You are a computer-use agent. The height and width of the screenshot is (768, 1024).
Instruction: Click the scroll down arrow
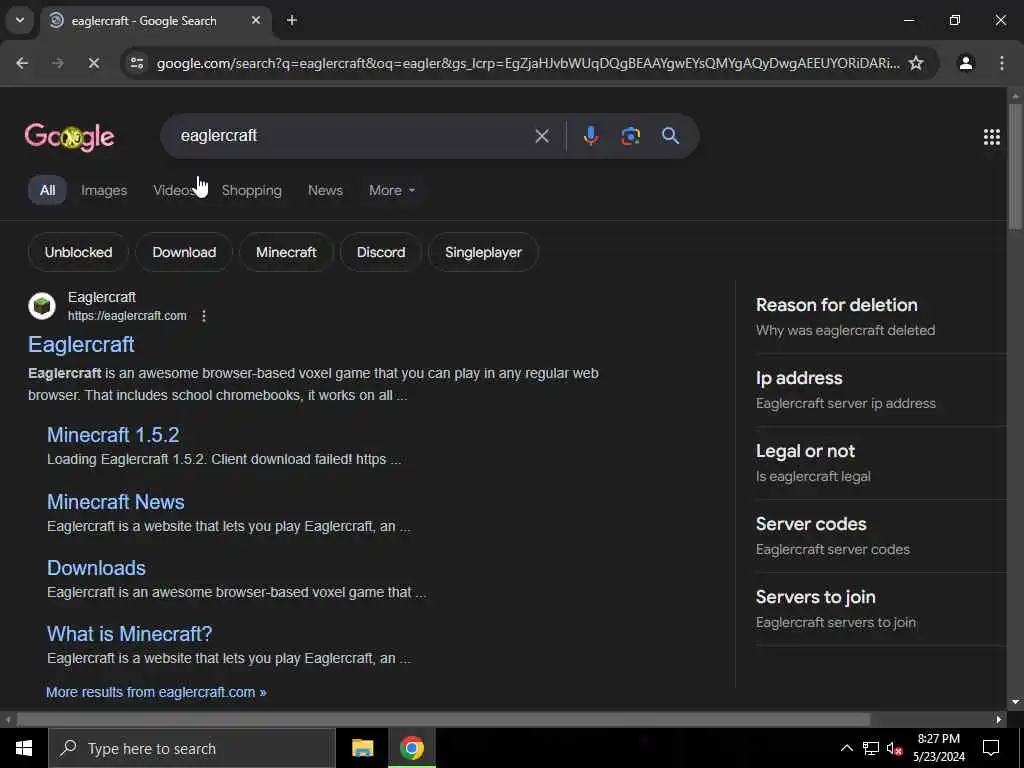(1015, 702)
